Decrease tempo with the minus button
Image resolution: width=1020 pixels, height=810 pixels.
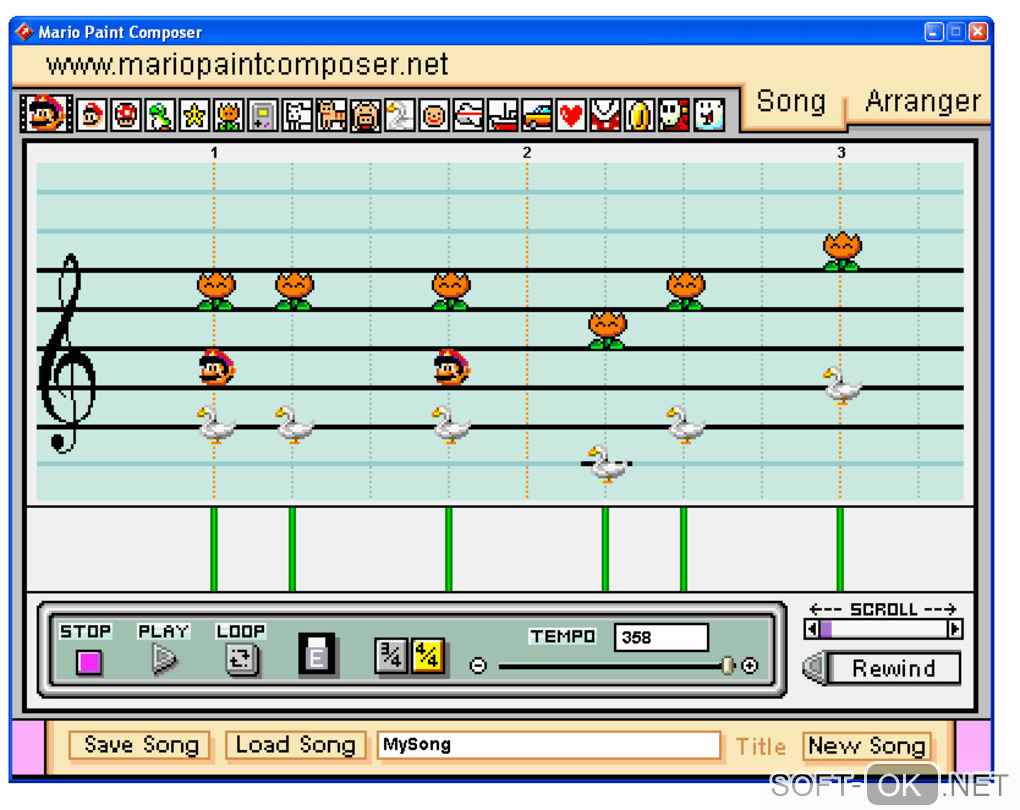(x=478, y=666)
